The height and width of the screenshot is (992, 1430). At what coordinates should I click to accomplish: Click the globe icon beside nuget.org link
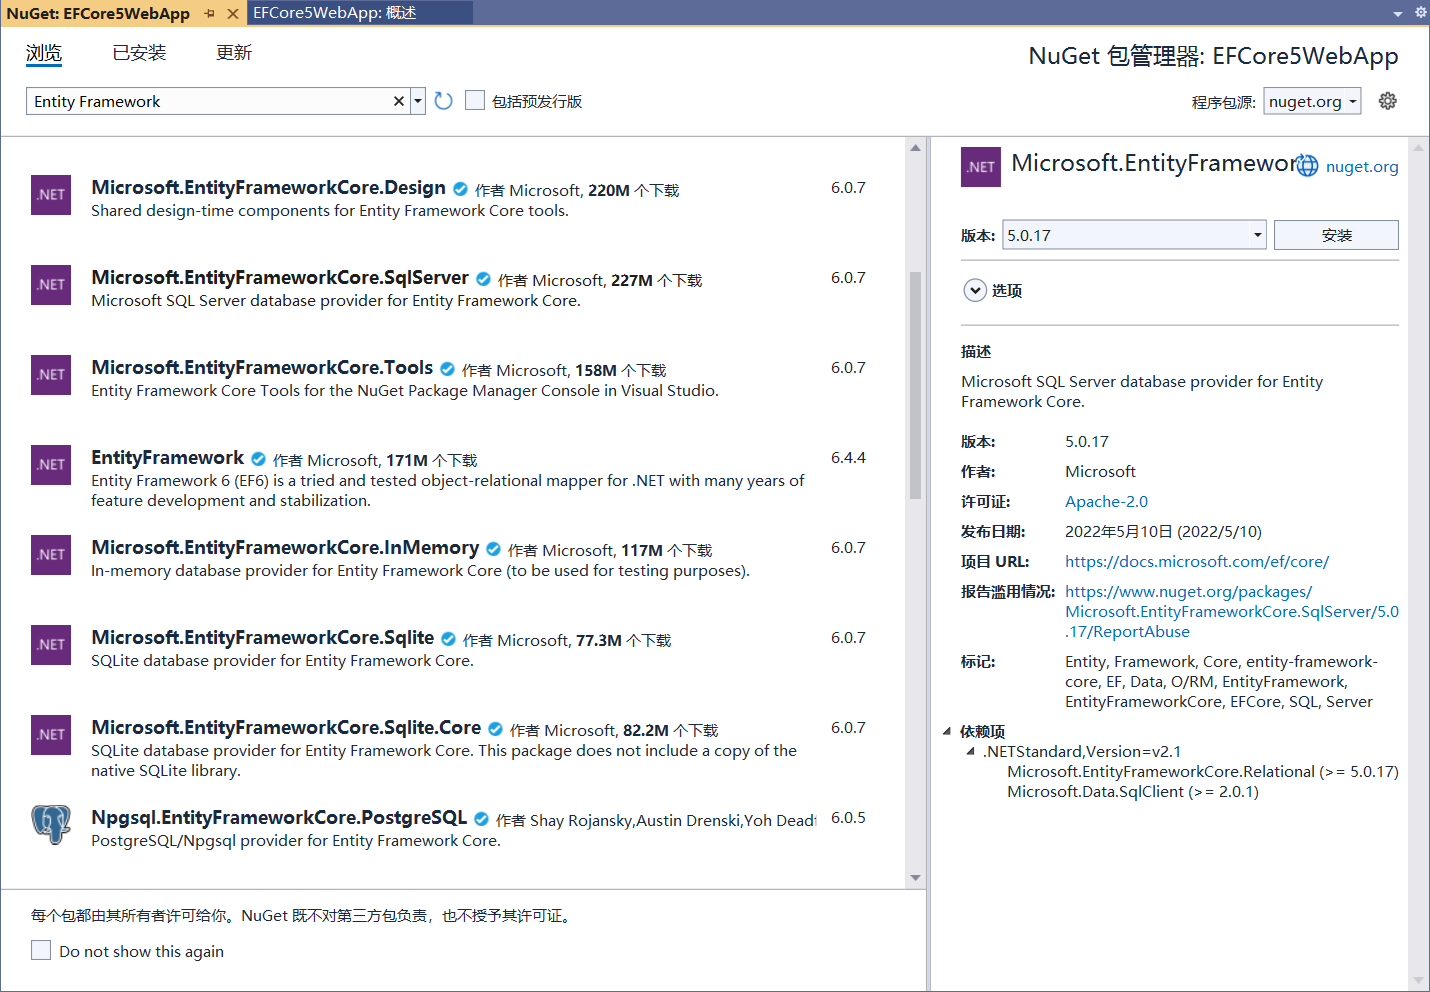pyautogui.click(x=1308, y=166)
